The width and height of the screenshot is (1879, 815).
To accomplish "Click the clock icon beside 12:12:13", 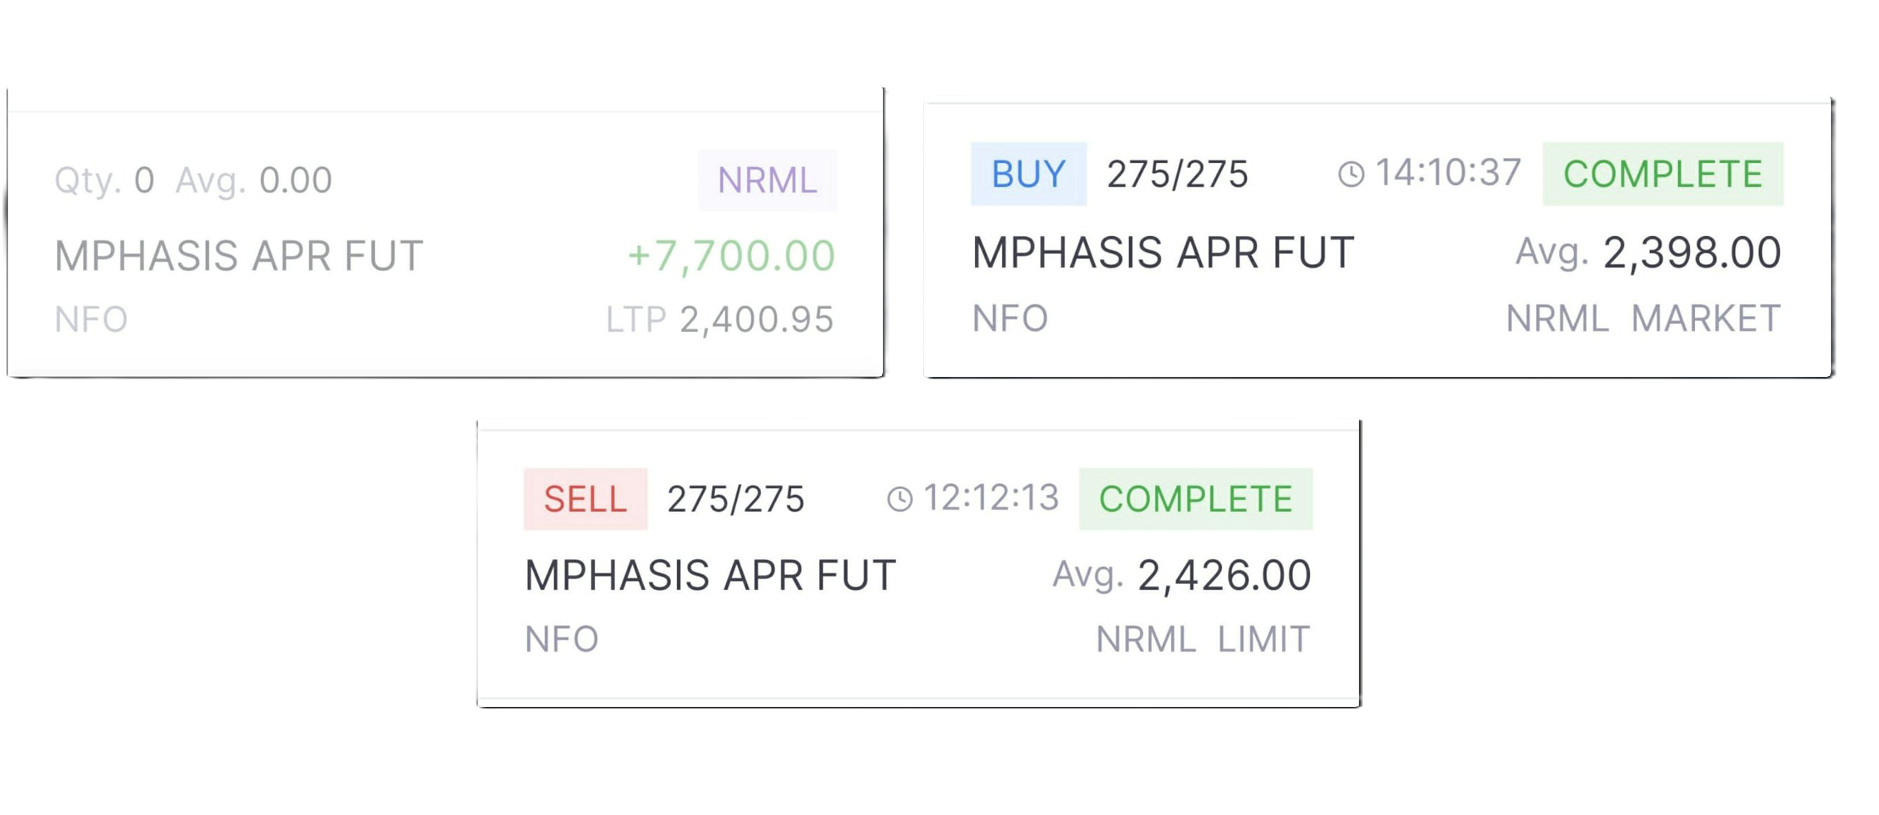I will (900, 499).
